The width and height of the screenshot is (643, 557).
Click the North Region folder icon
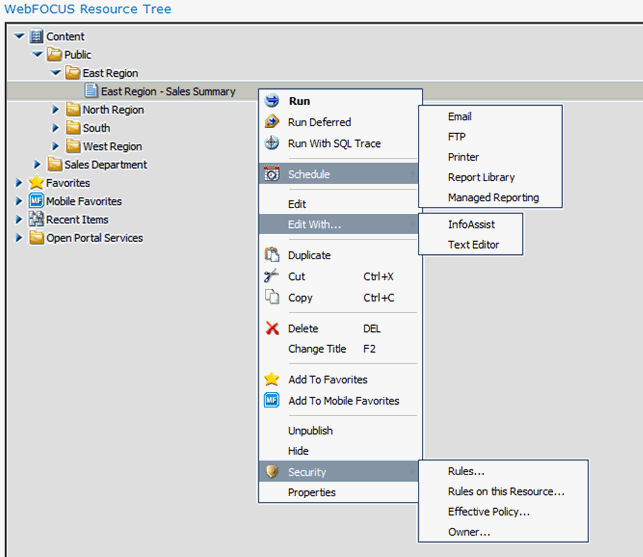[73, 110]
